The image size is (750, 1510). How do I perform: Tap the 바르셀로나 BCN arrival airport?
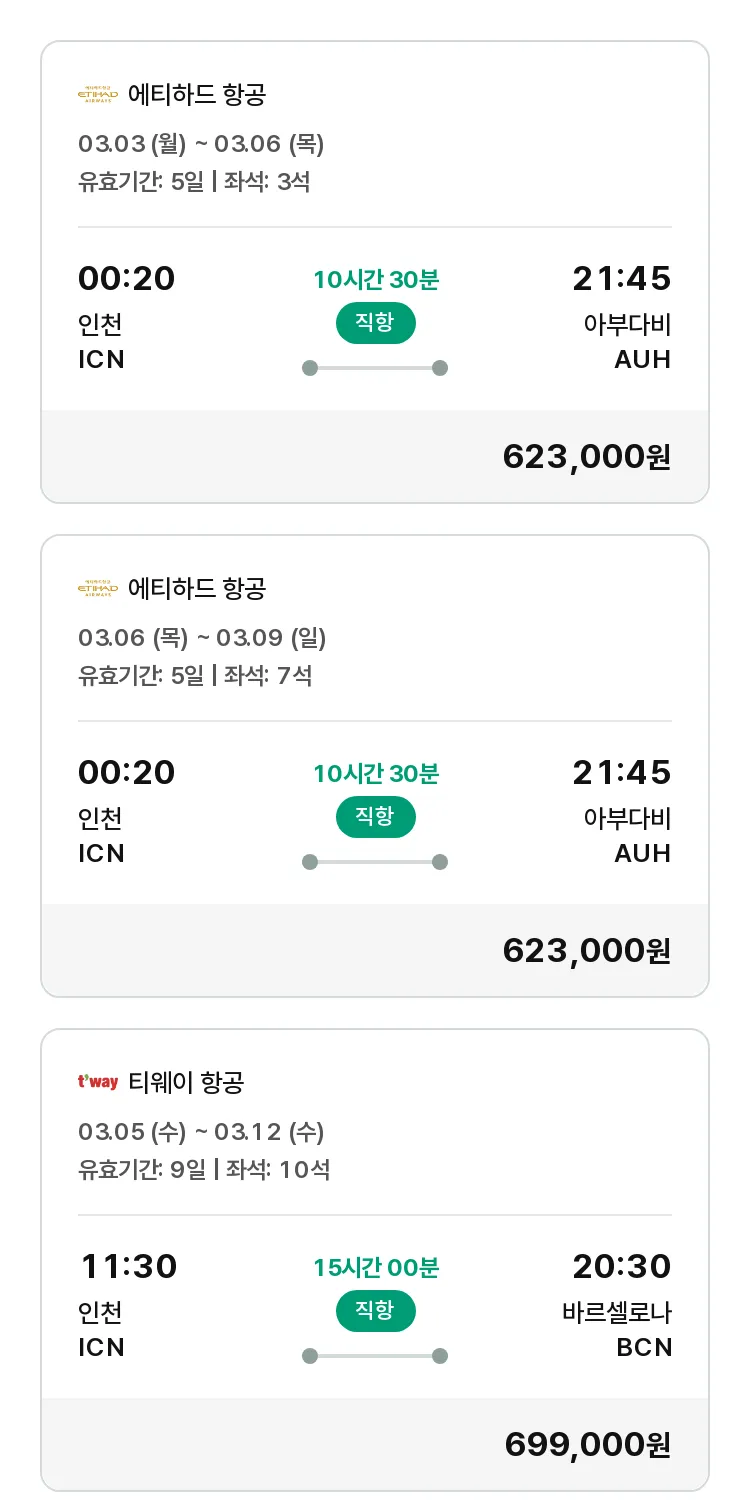[x=616, y=1330]
